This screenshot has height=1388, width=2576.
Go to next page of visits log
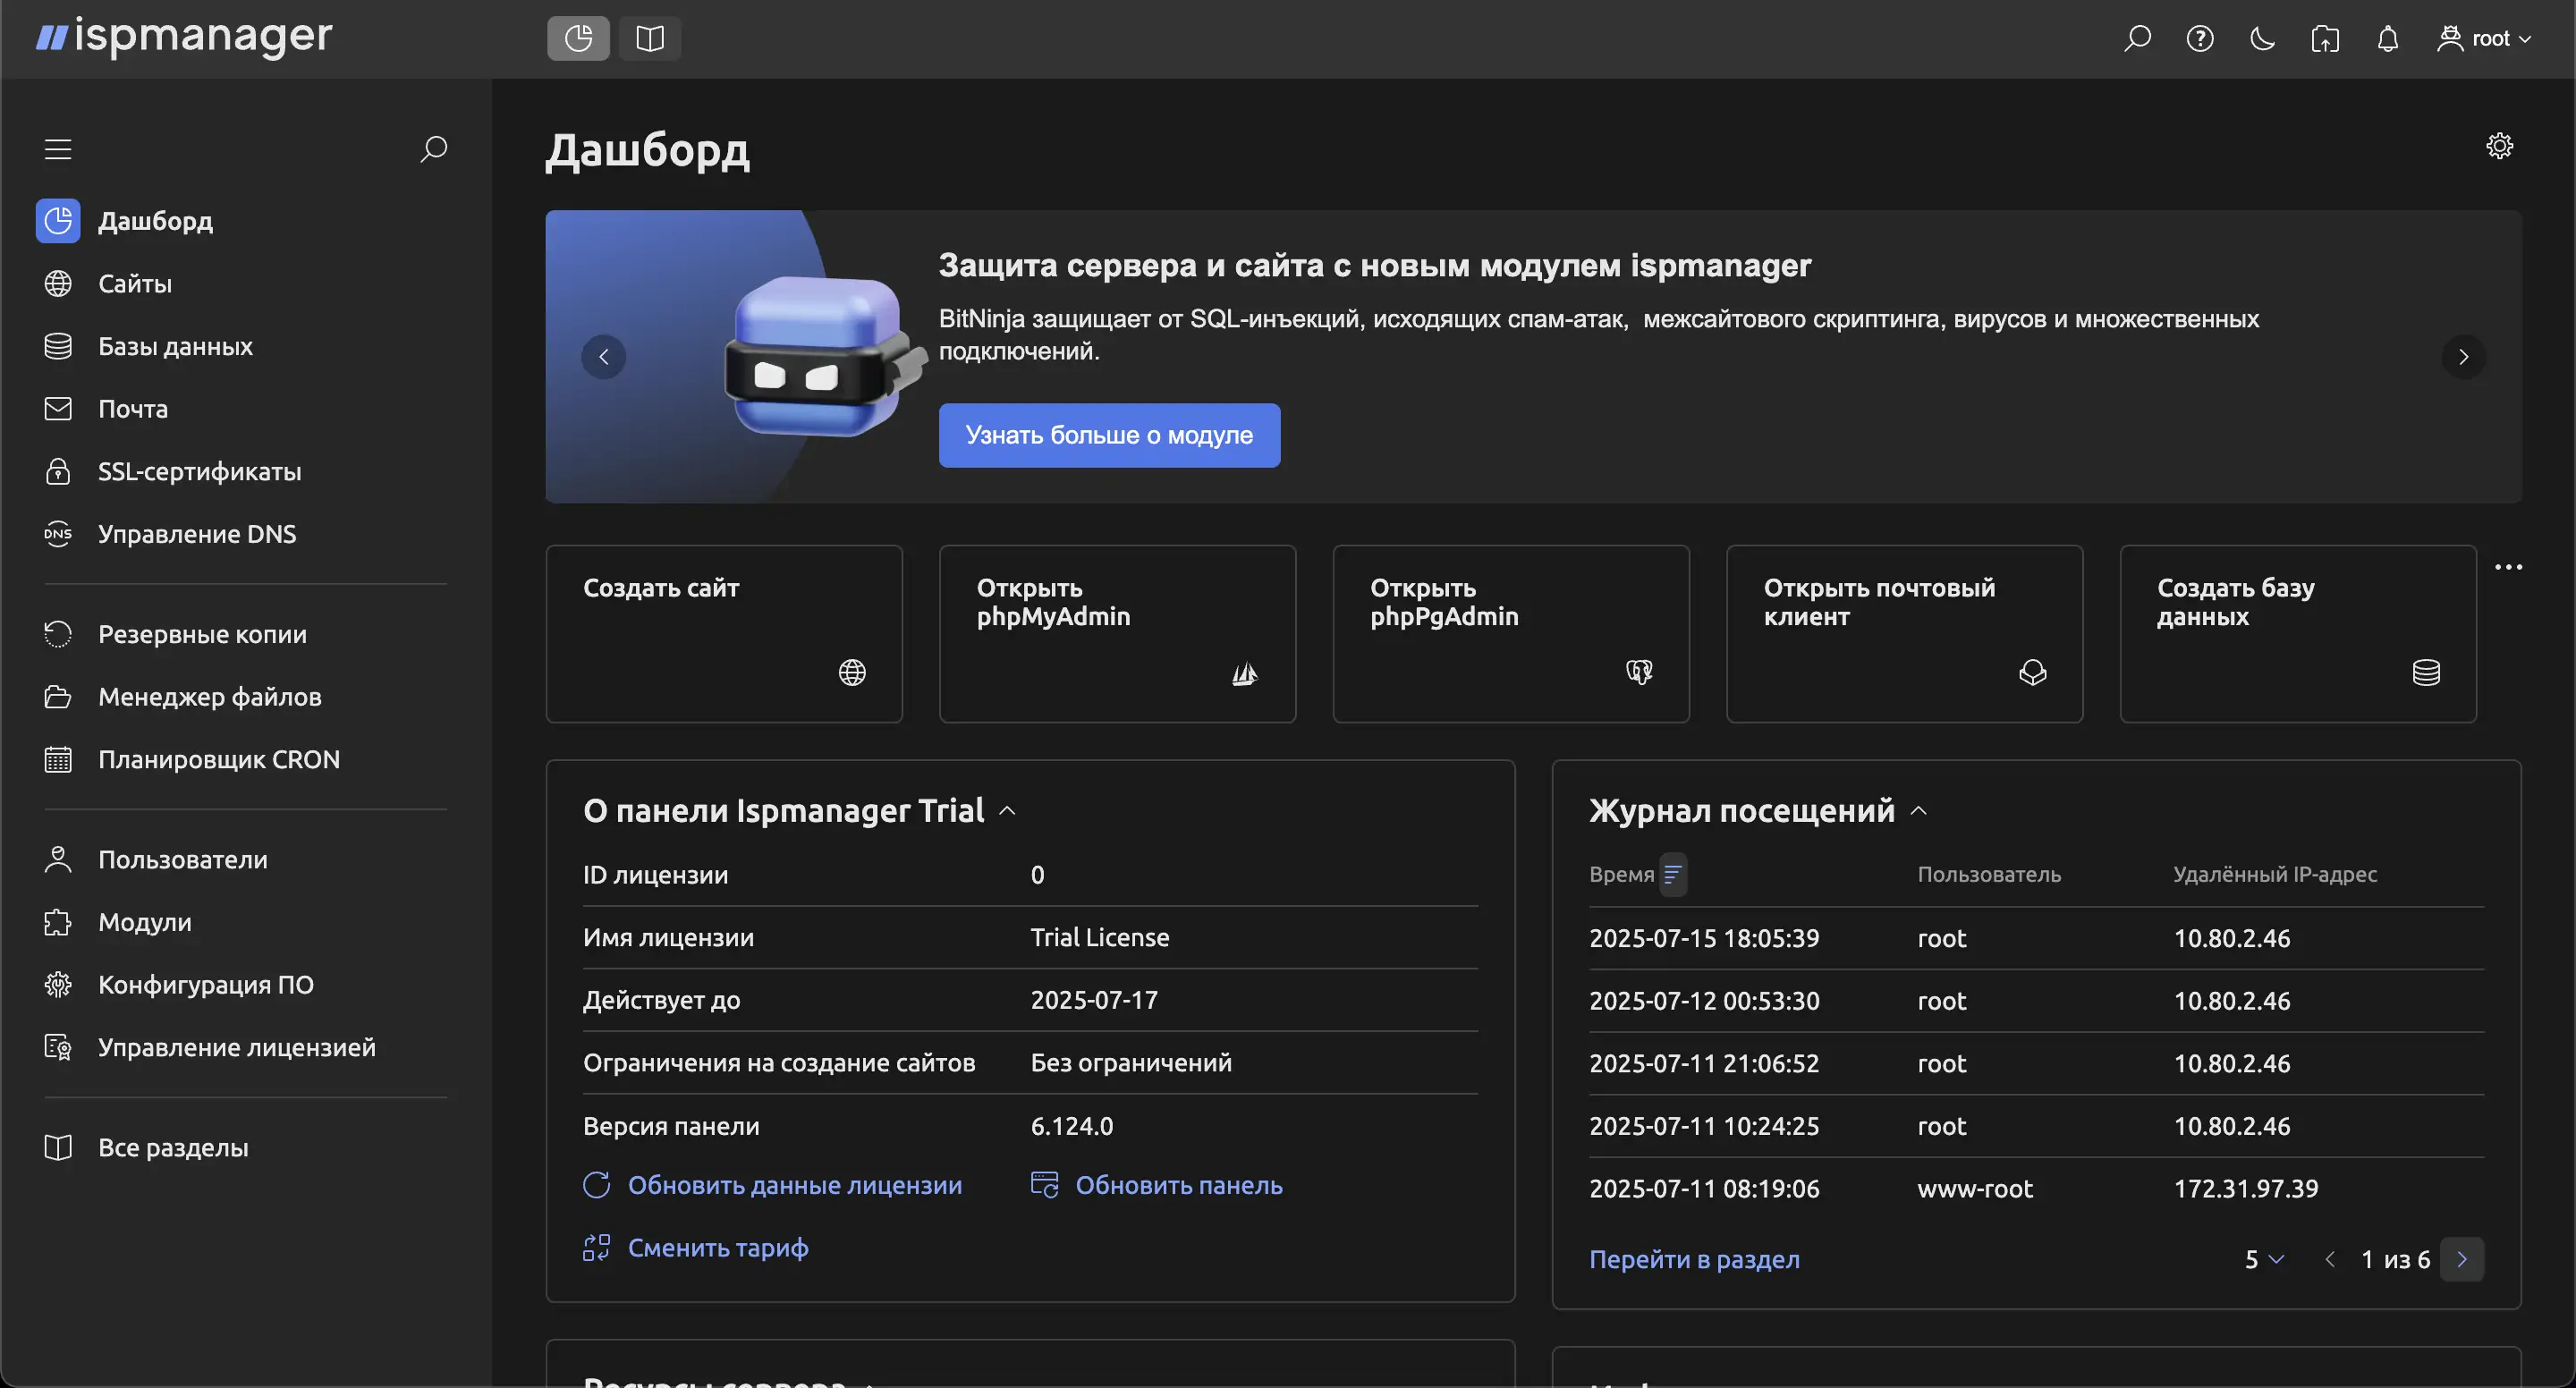2461,1259
